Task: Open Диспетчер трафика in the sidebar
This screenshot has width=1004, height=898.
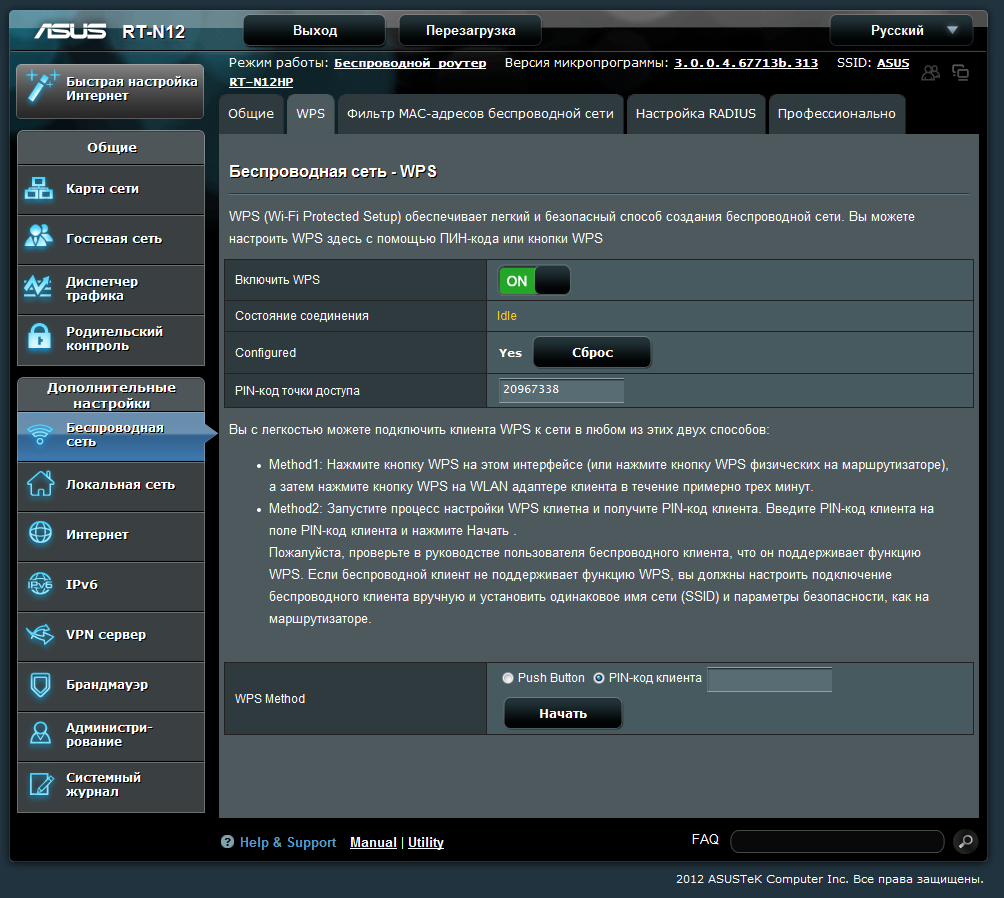Action: [x=111, y=289]
